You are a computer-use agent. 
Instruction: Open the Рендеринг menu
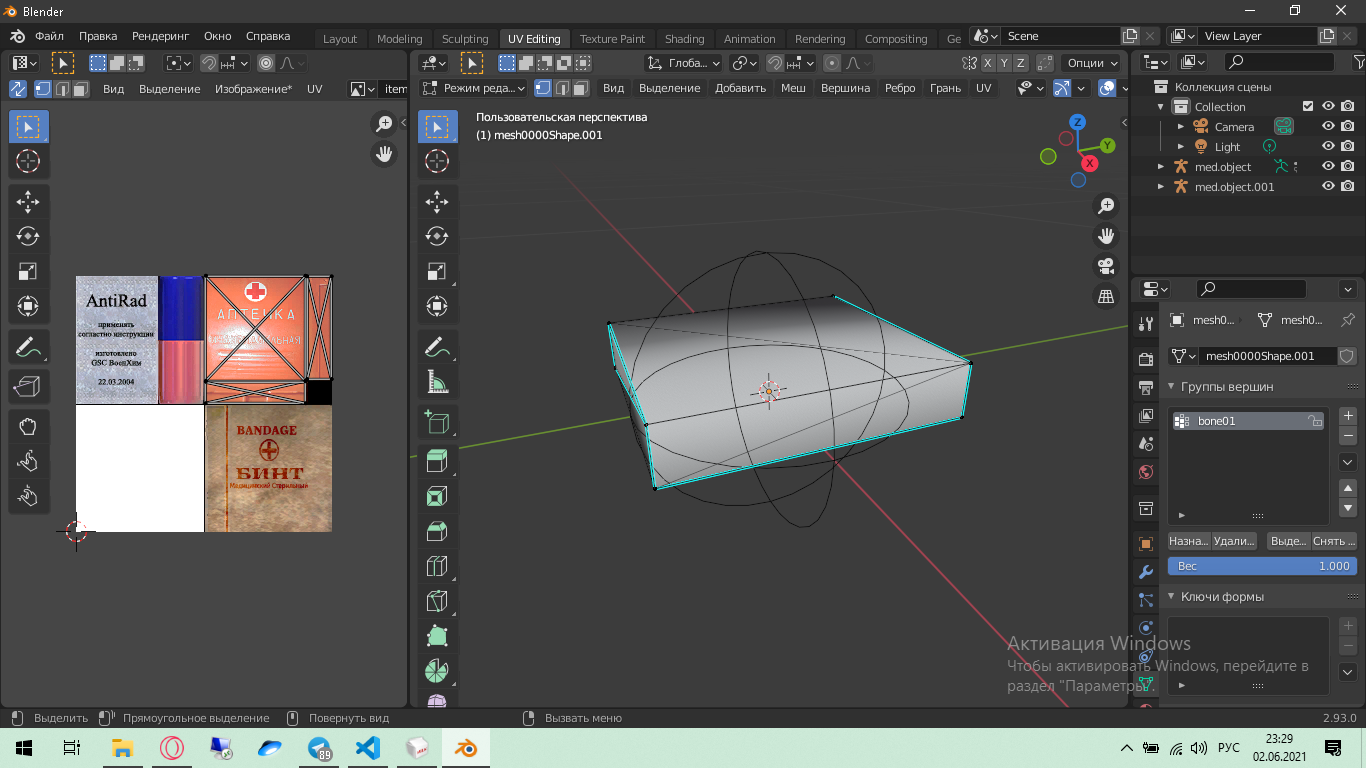[x=160, y=36]
